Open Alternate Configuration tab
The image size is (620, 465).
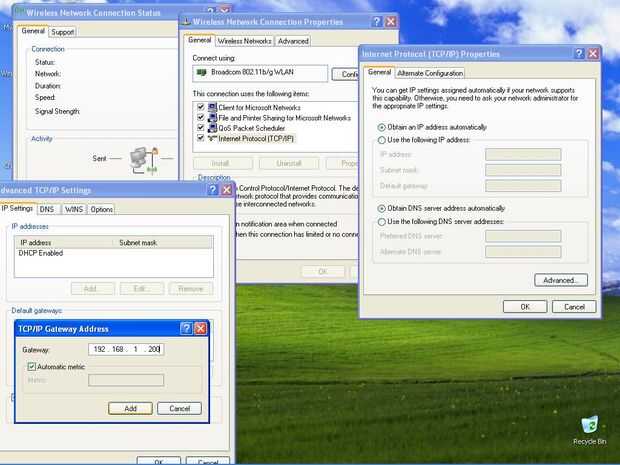[x=430, y=73]
